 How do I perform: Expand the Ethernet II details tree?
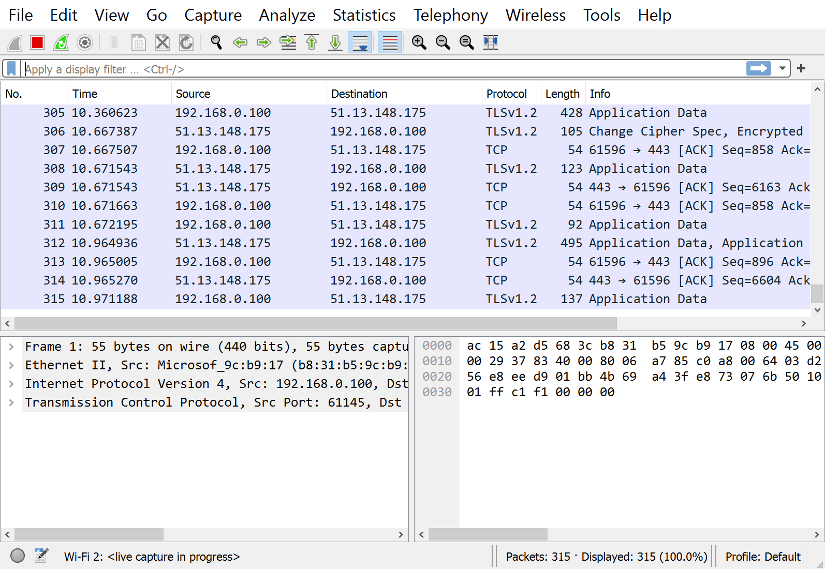[x=11, y=365]
